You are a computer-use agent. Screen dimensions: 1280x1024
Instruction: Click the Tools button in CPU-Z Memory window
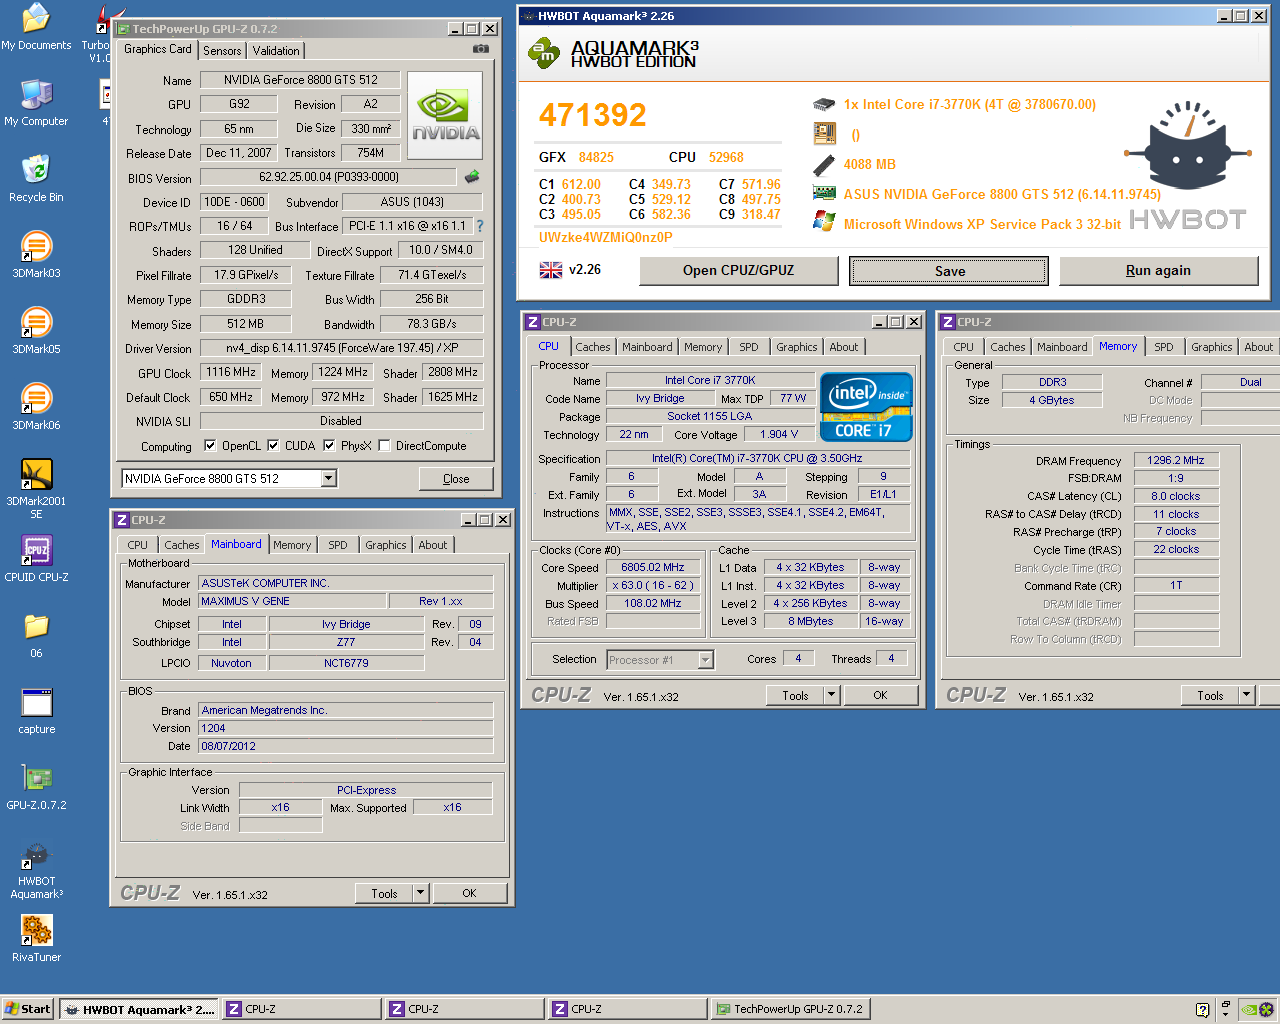click(x=1210, y=695)
